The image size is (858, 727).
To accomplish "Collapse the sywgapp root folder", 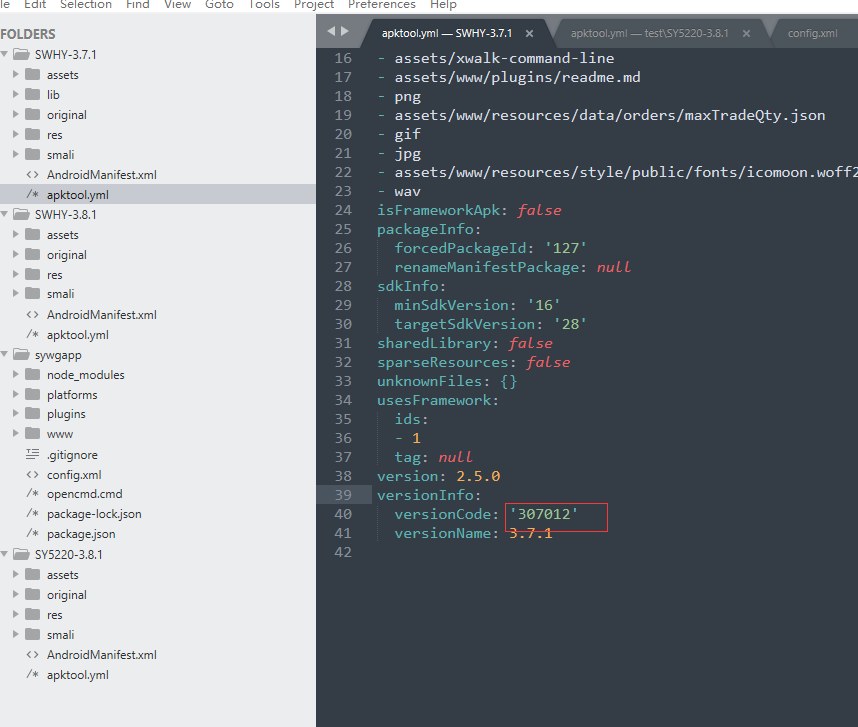I will [x=4, y=354].
